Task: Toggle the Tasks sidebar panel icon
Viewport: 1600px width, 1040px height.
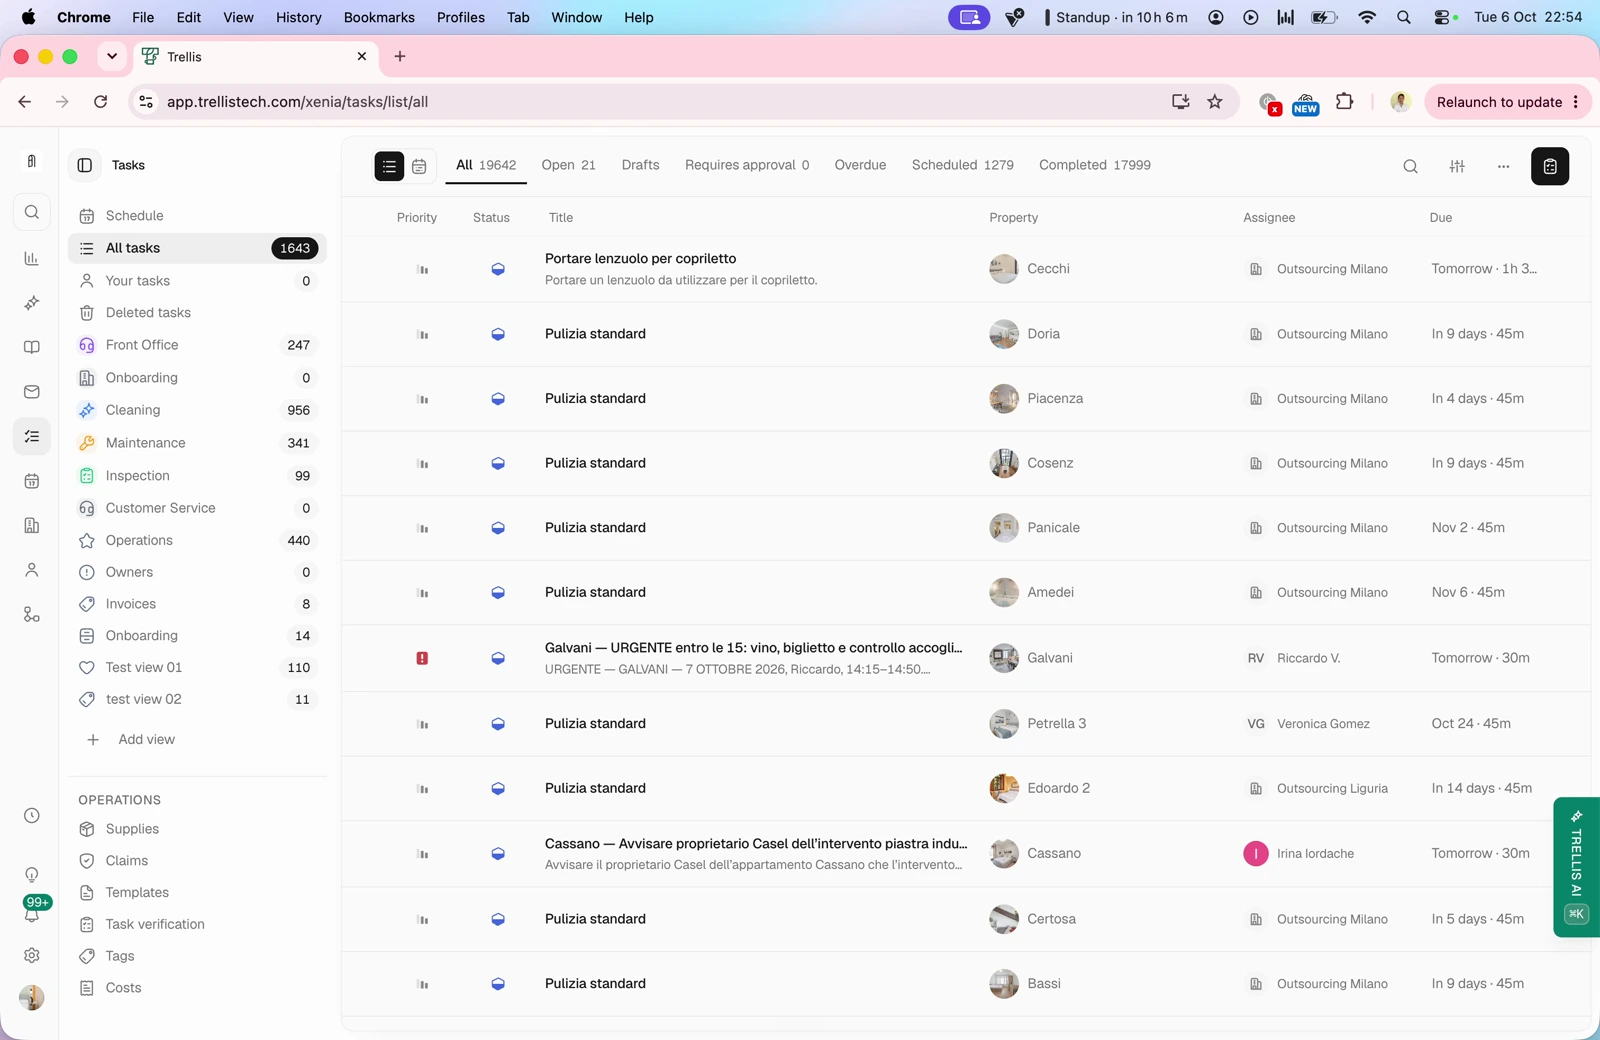Action: click(x=85, y=165)
